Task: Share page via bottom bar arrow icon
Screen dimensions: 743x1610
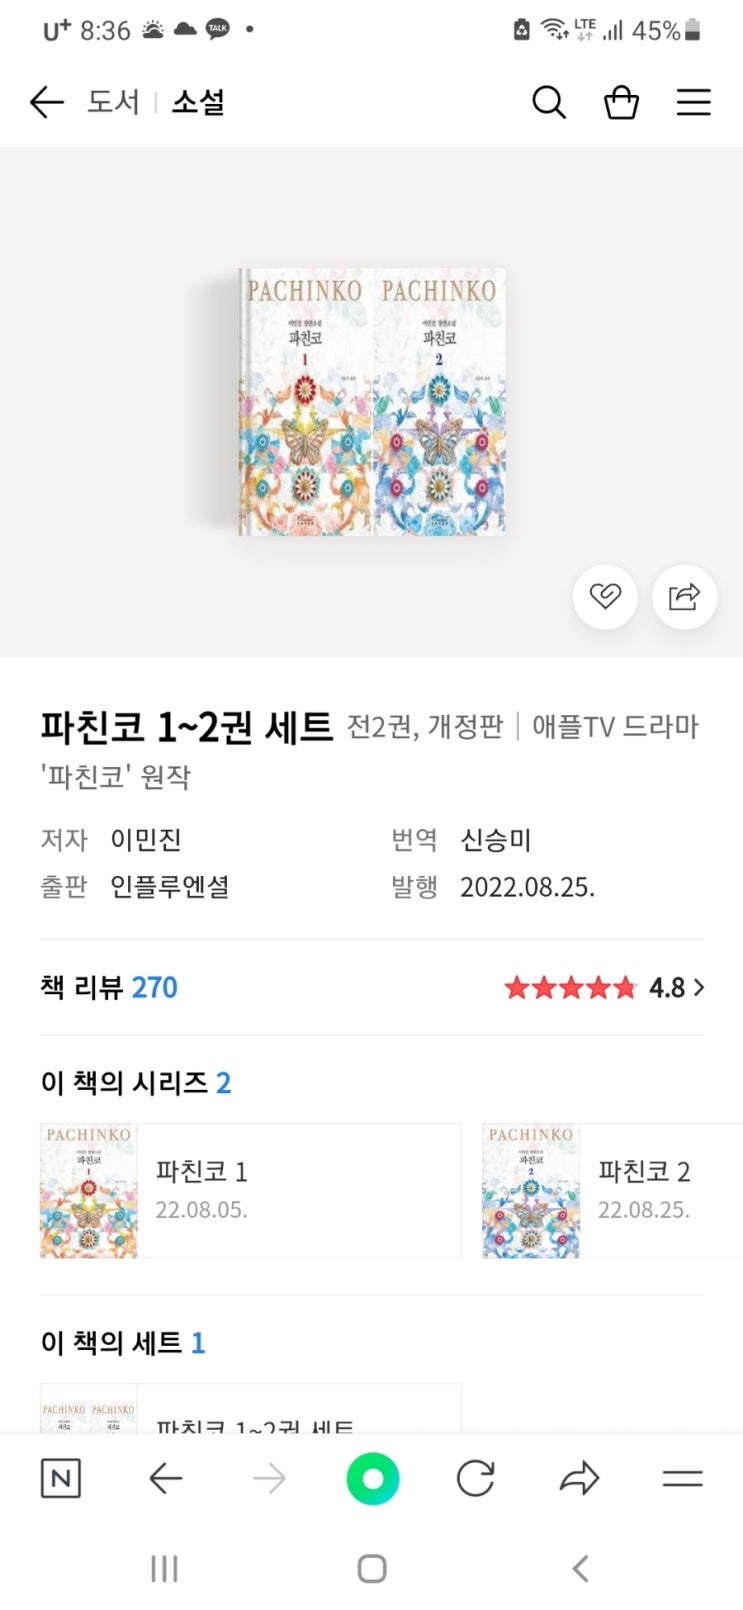Action: pyautogui.click(x=579, y=1478)
